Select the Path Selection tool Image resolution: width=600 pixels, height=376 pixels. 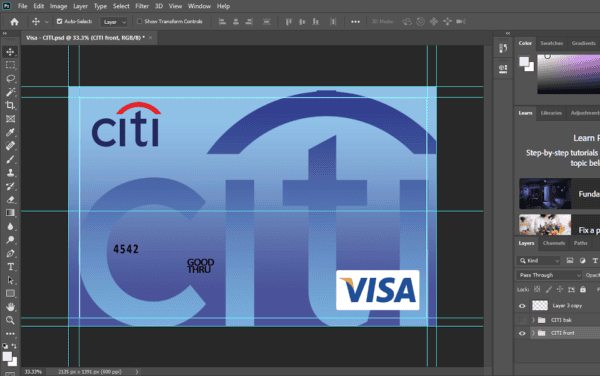(x=10, y=280)
